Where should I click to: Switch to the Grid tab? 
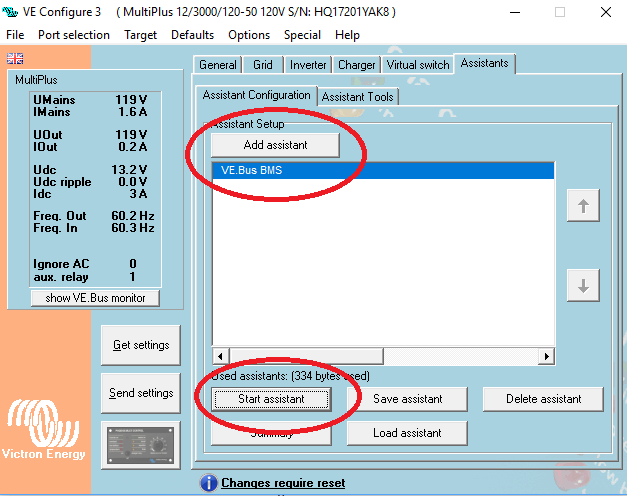263,65
